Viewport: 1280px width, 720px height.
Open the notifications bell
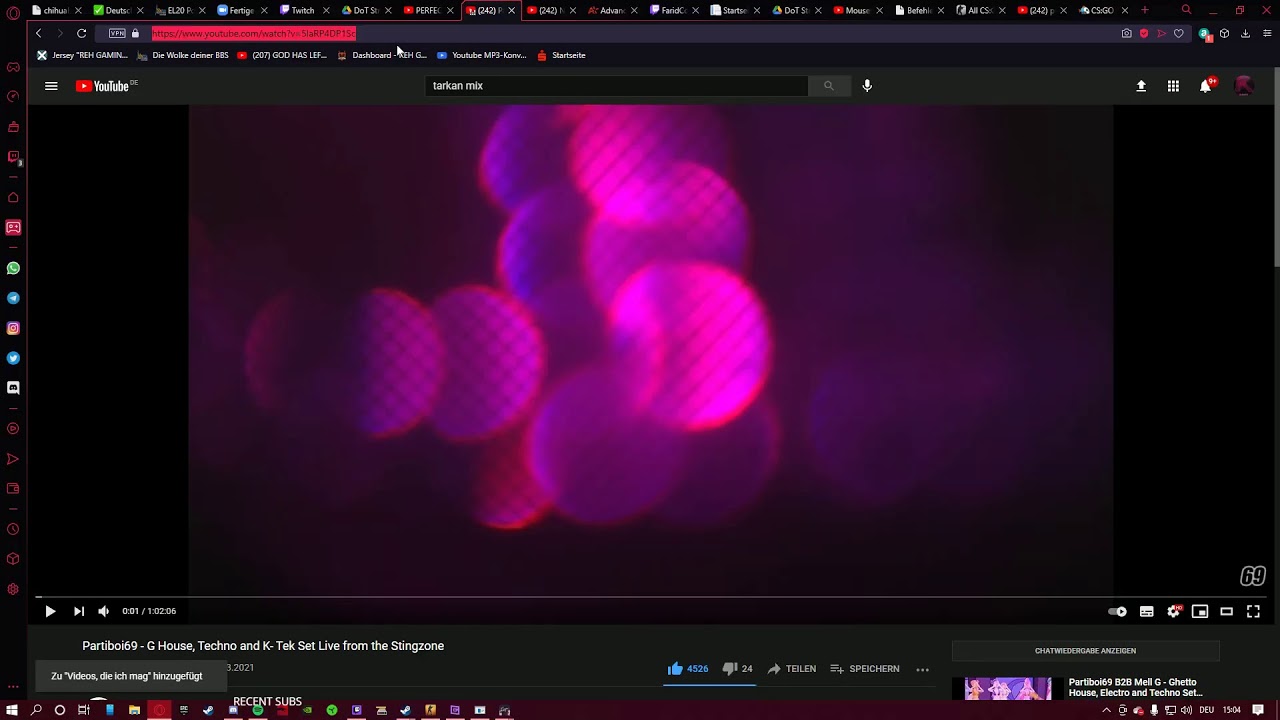coord(1206,86)
